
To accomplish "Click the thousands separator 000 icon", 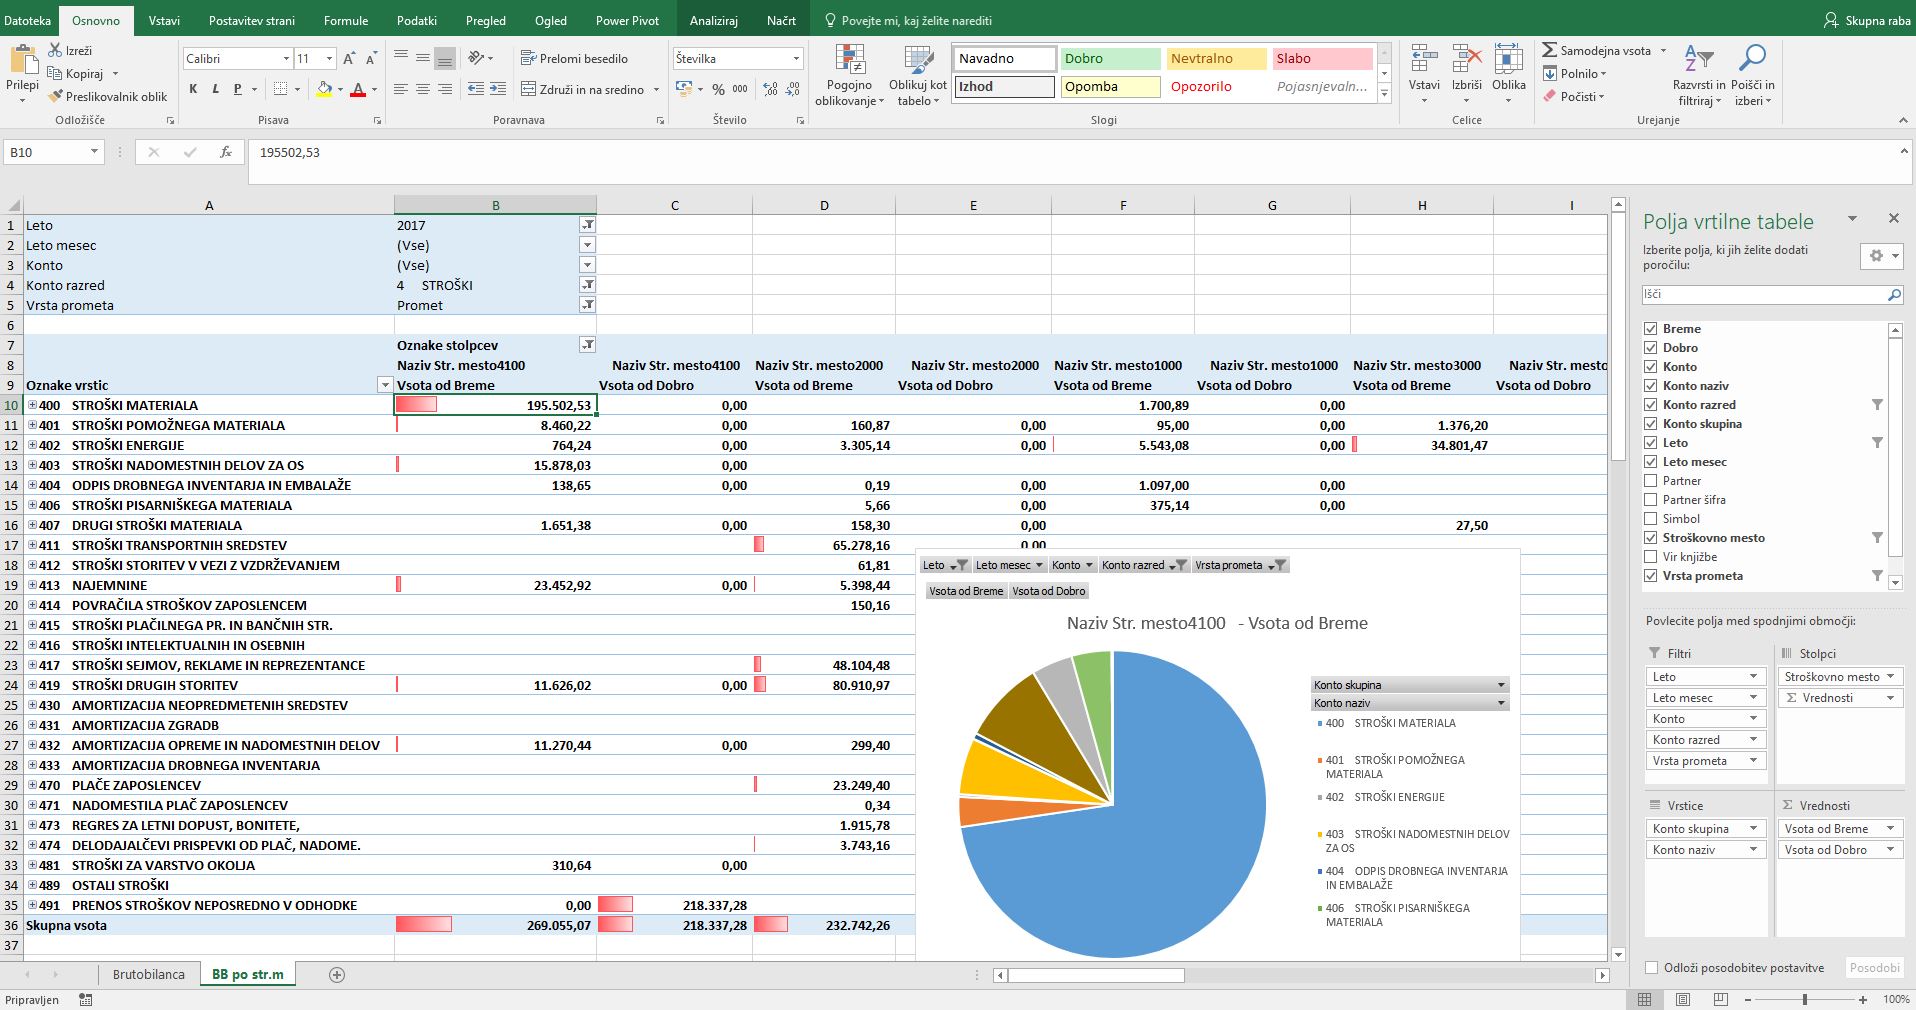I will (740, 89).
